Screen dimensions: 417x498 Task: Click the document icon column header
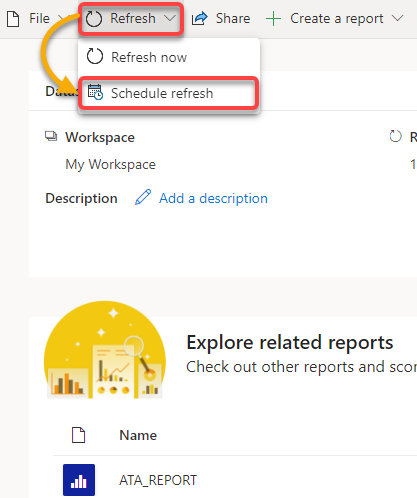[79, 435]
